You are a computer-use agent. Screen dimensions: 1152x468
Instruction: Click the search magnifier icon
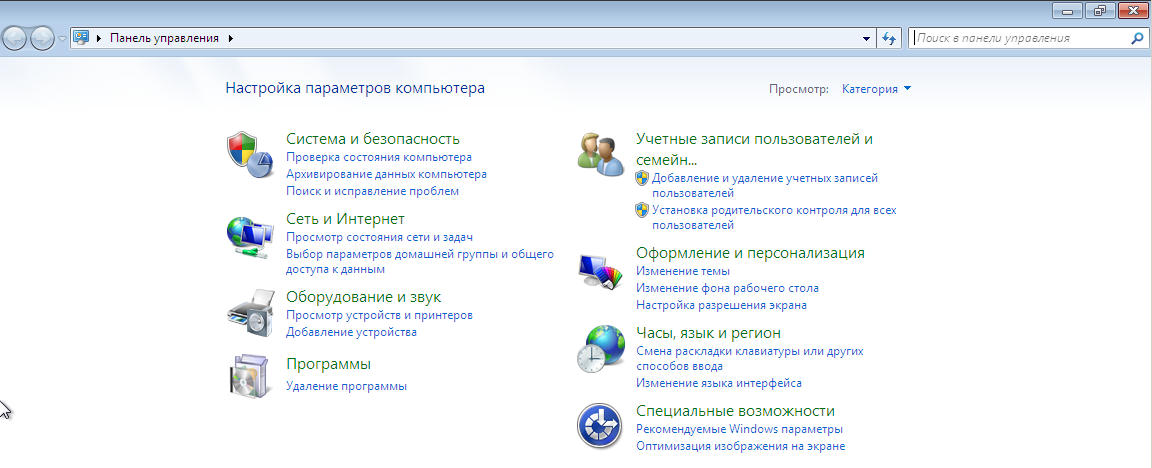1136,38
